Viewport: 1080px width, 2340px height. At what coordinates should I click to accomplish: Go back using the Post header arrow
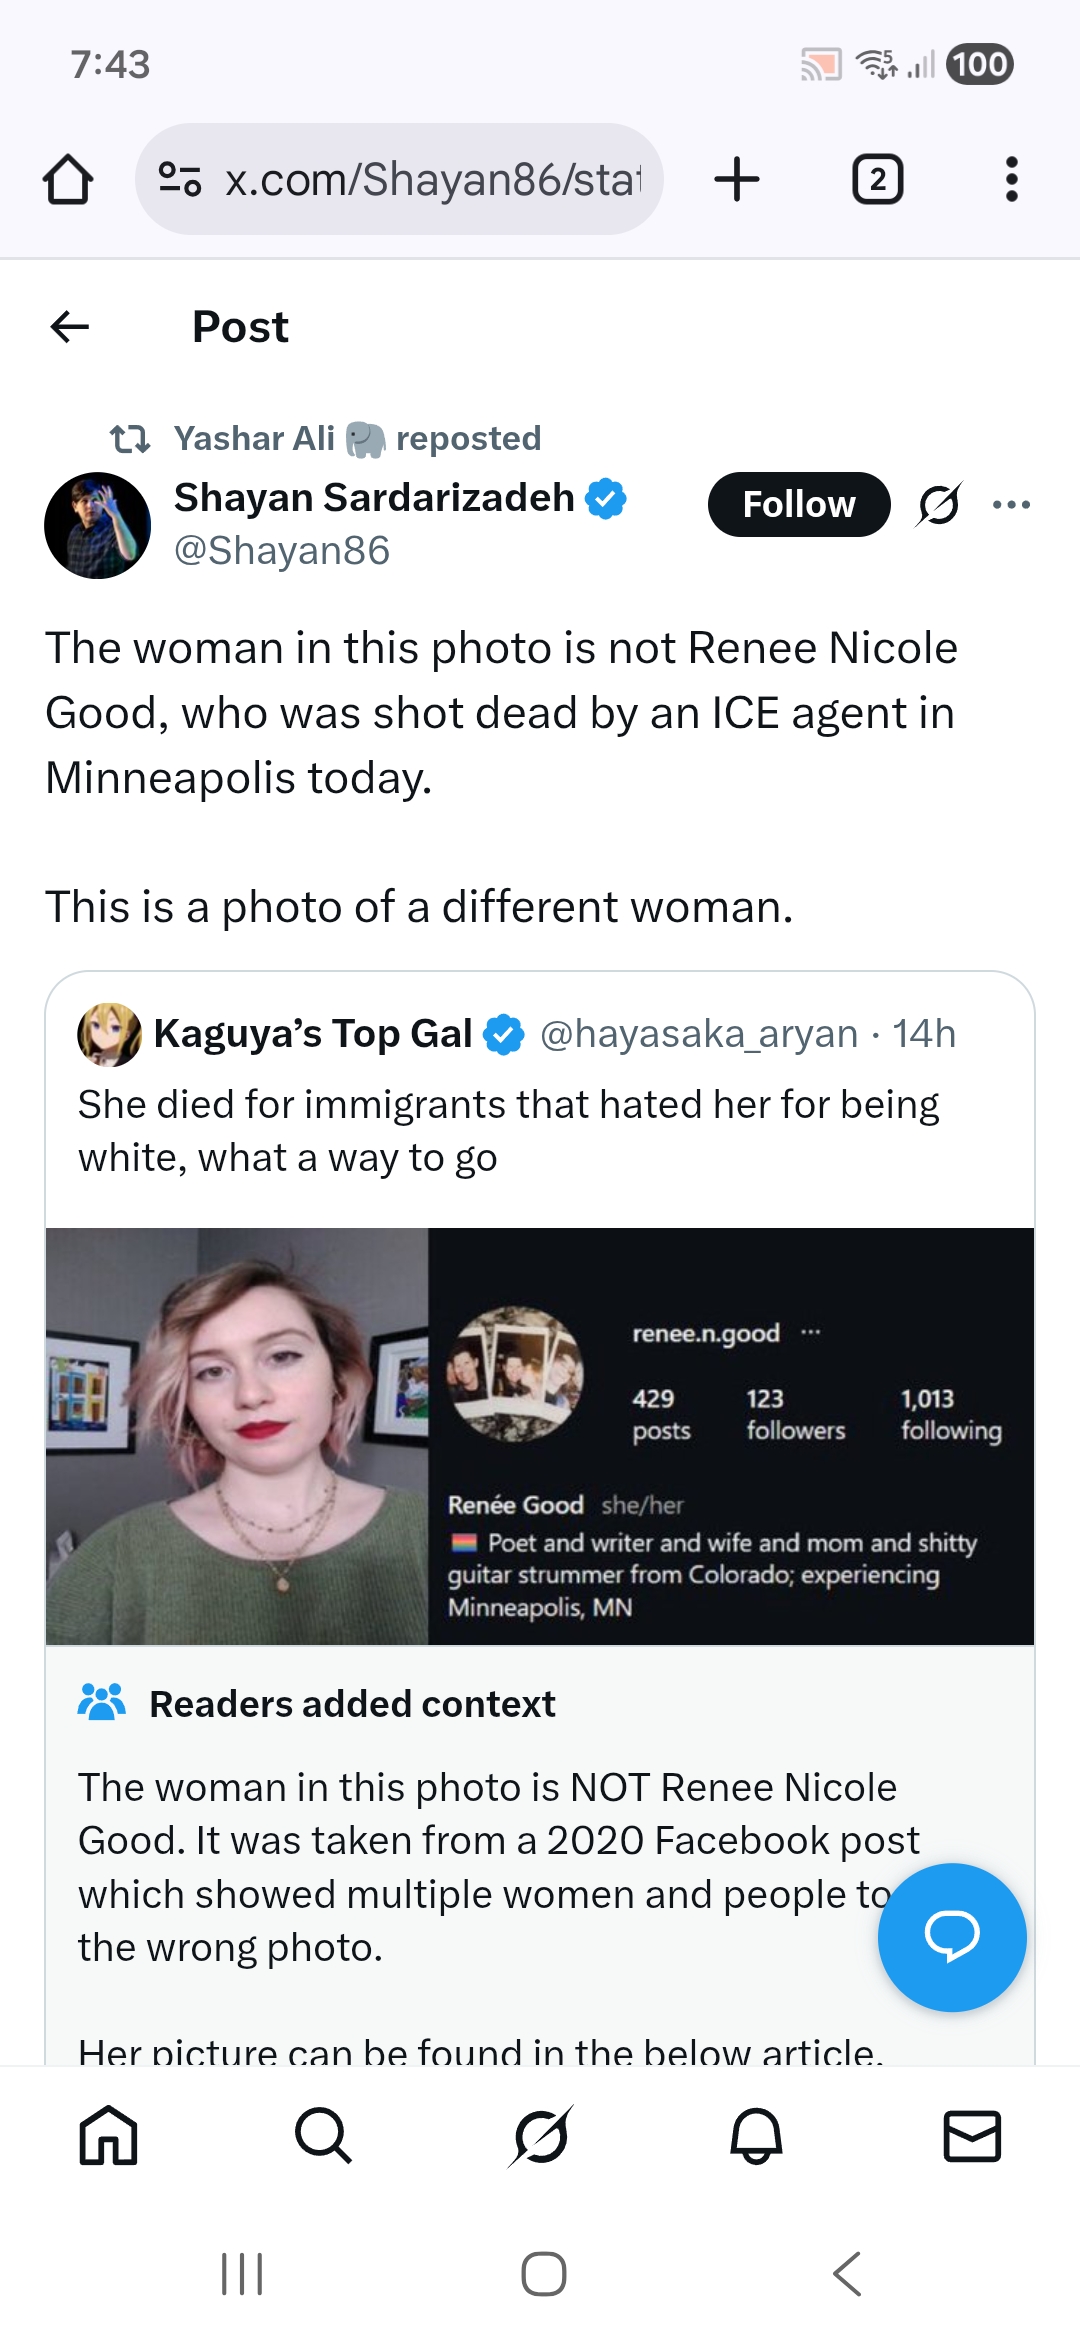67,325
